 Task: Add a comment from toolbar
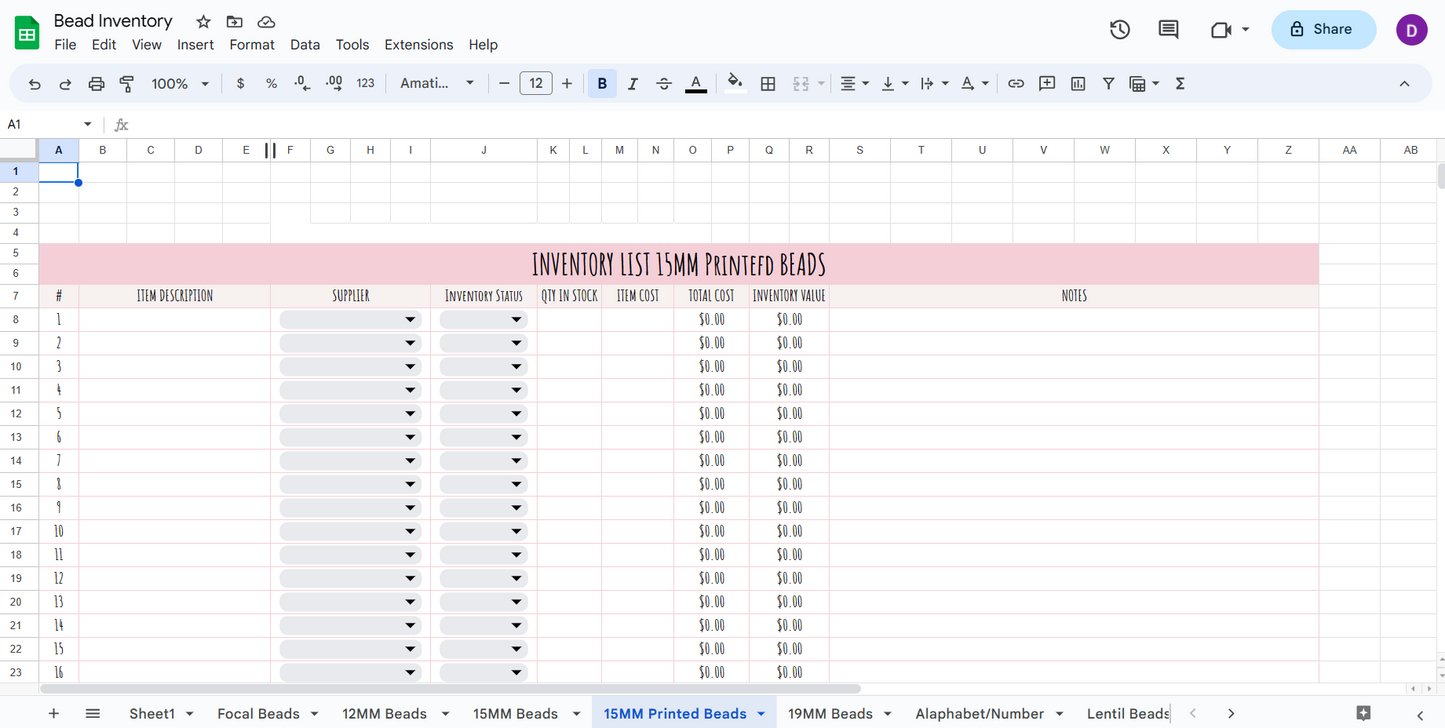(1047, 84)
